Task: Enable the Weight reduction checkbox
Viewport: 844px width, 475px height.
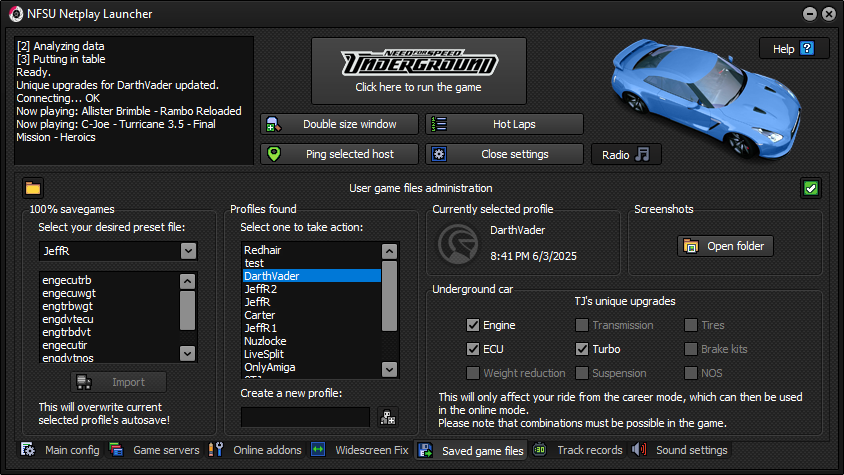Action: pos(473,373)
